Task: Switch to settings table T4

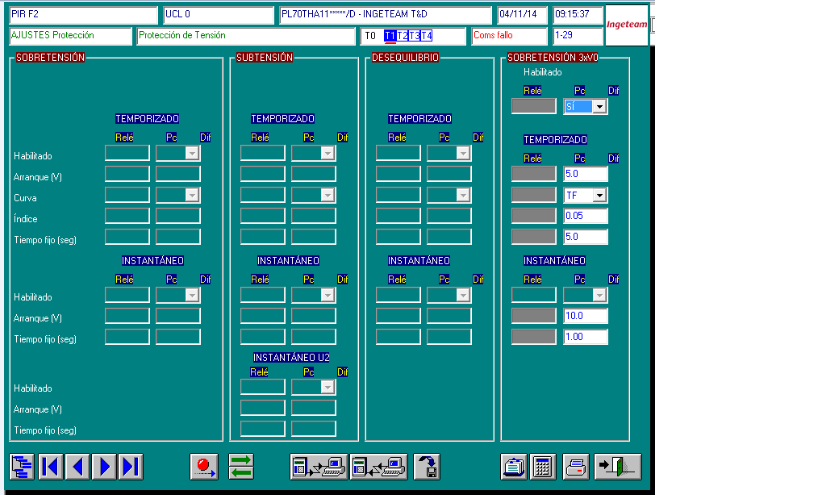Action: 427,36
